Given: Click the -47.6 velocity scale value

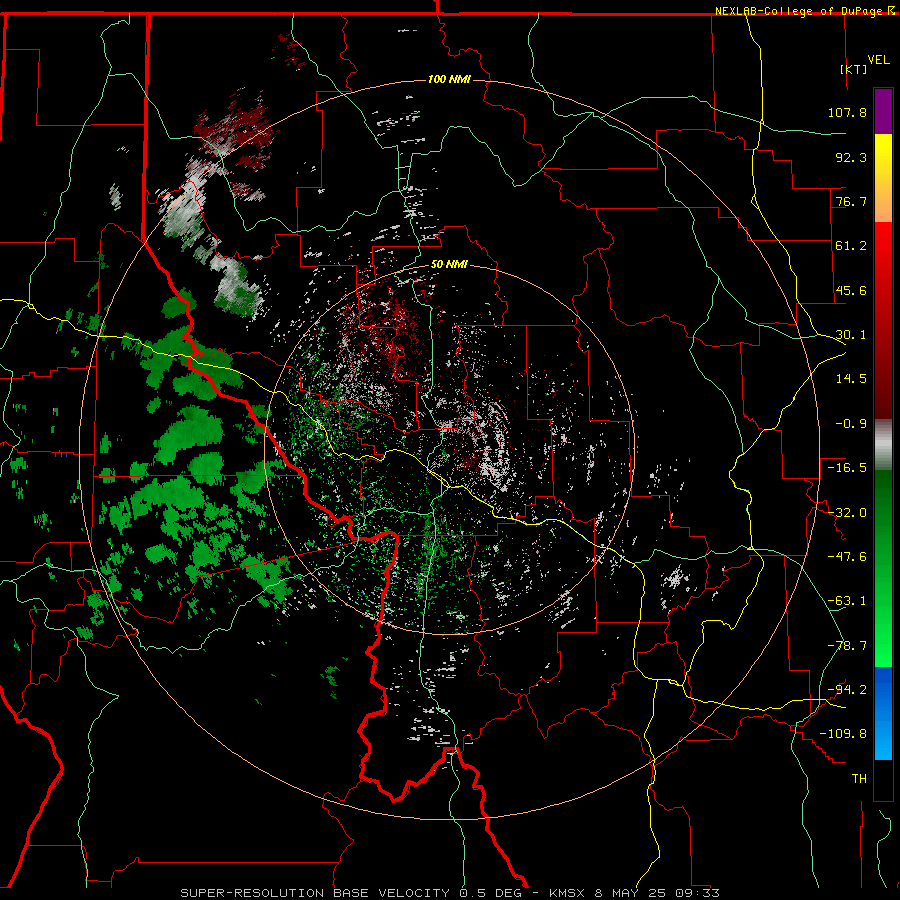Looking at the screenshot, I should (847, 557).
